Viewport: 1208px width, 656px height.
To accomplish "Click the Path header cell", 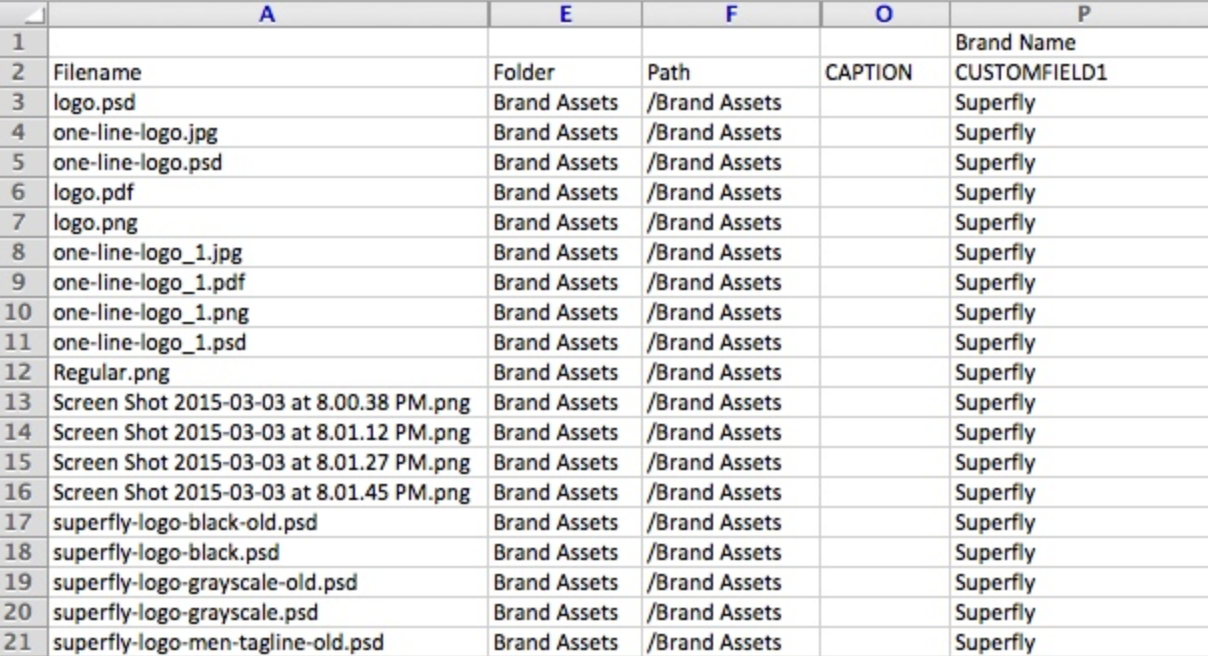I will 731,72.
